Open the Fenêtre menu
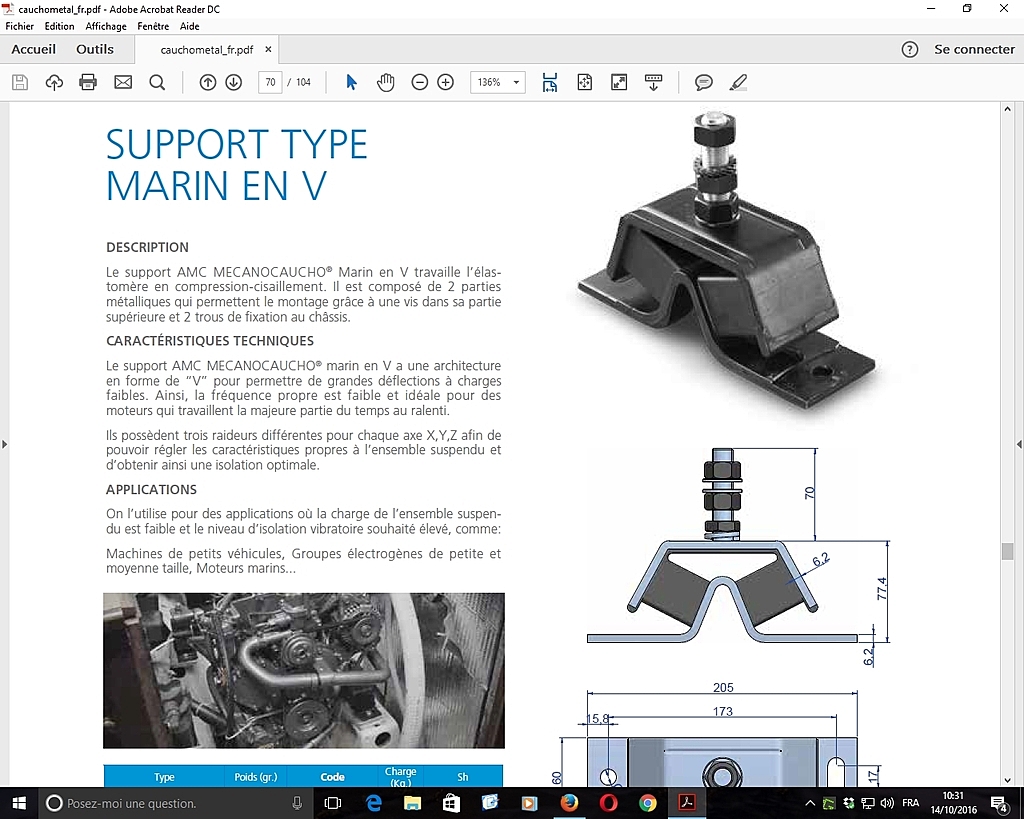 [x=153, y=26]
